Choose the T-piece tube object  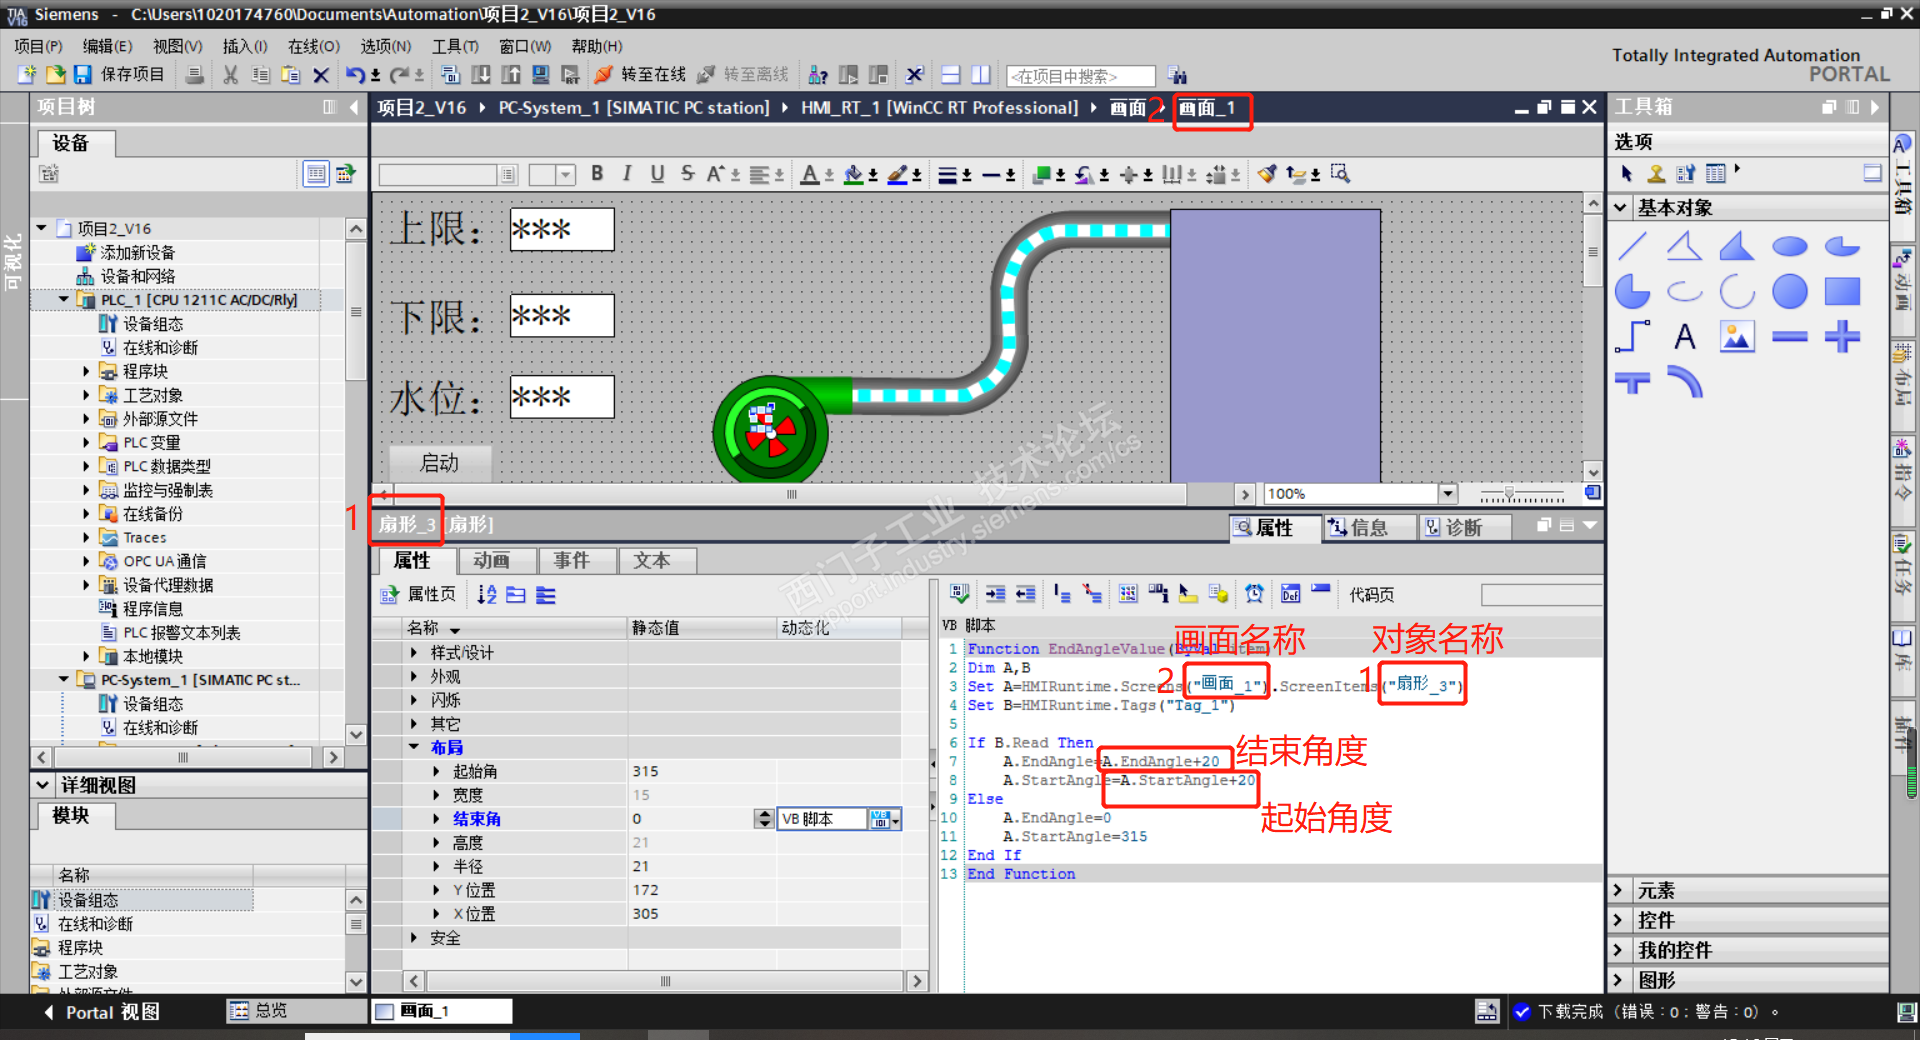pyautogui.click(x=1632, y=382)
